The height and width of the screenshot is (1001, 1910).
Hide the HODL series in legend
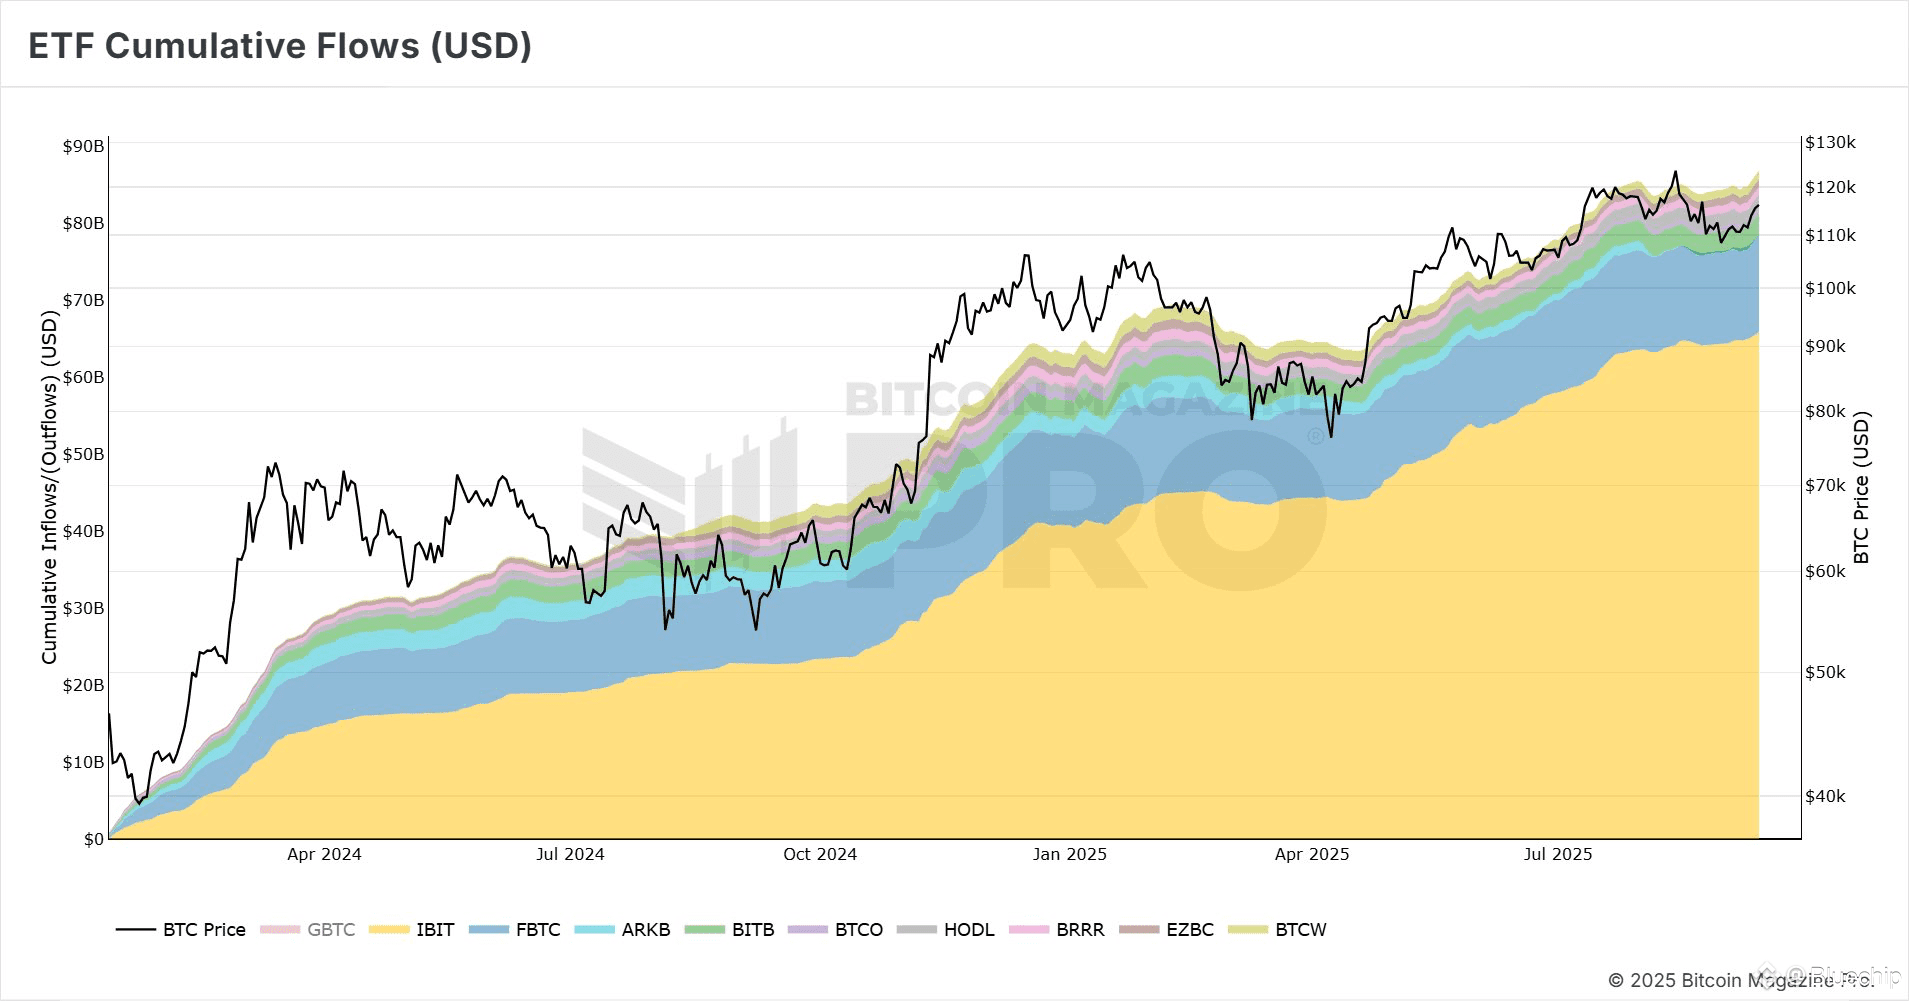point(946,929)
